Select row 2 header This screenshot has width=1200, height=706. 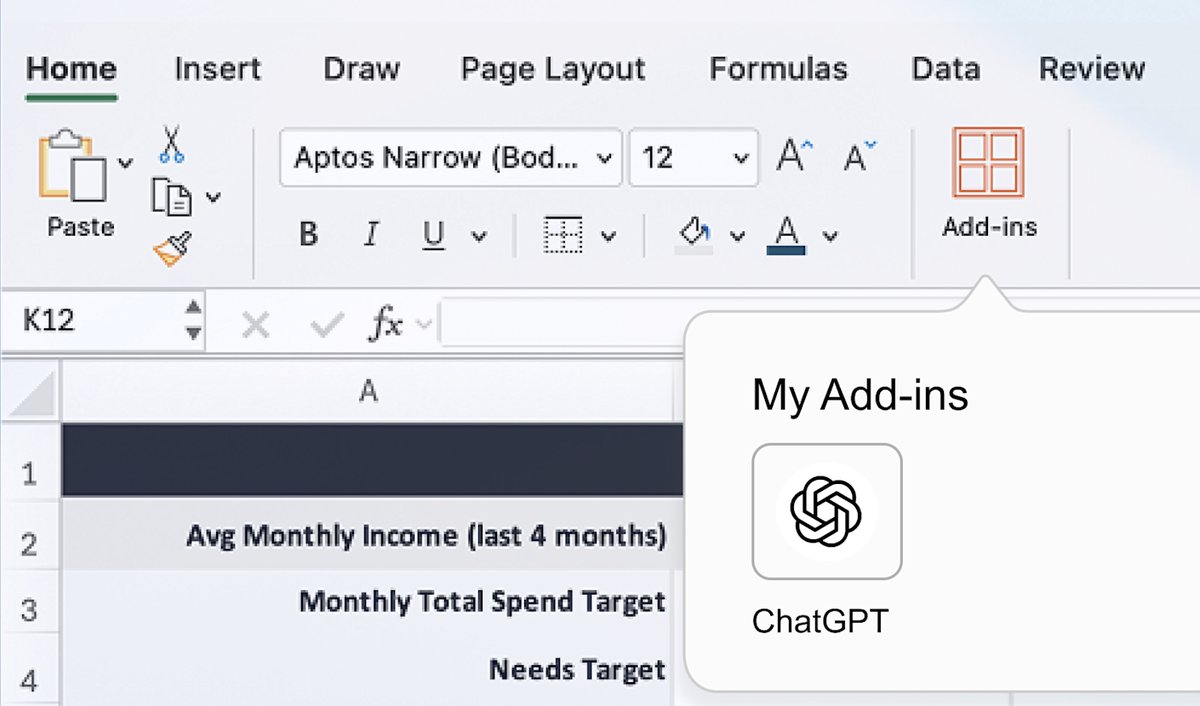[x=30, y=534]
